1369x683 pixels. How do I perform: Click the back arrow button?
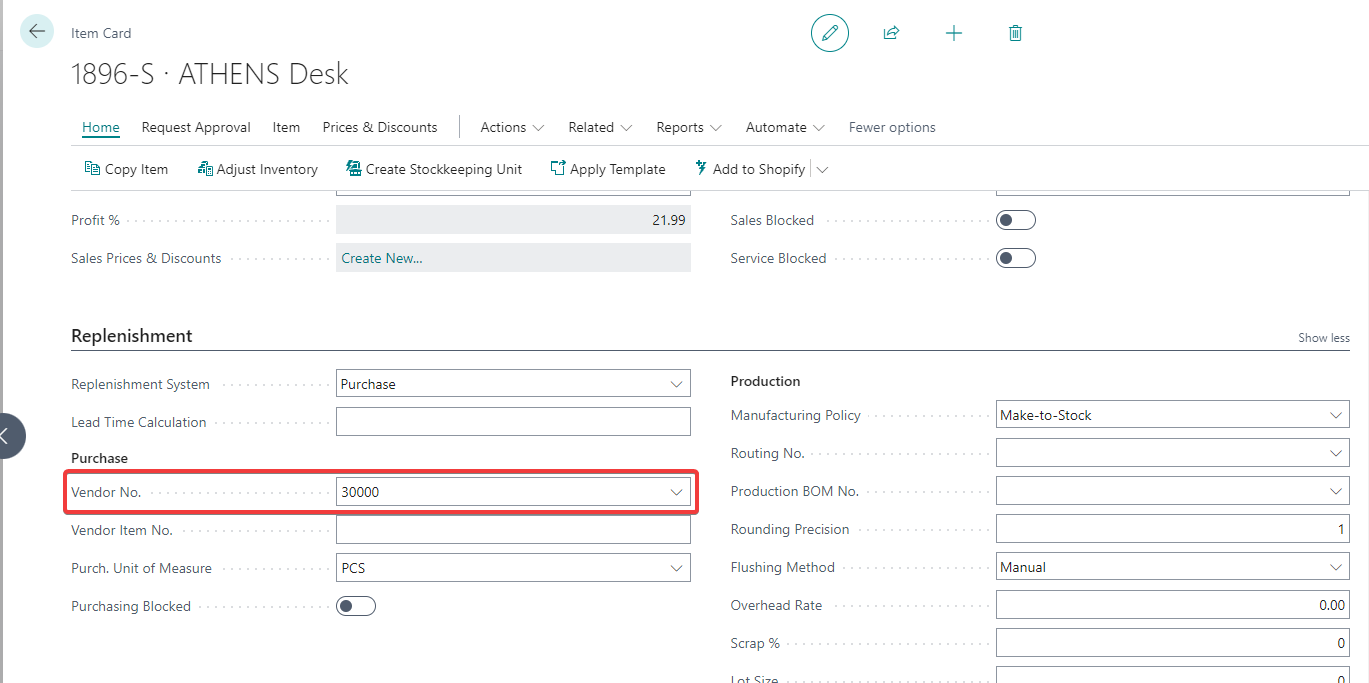[37, 32]
